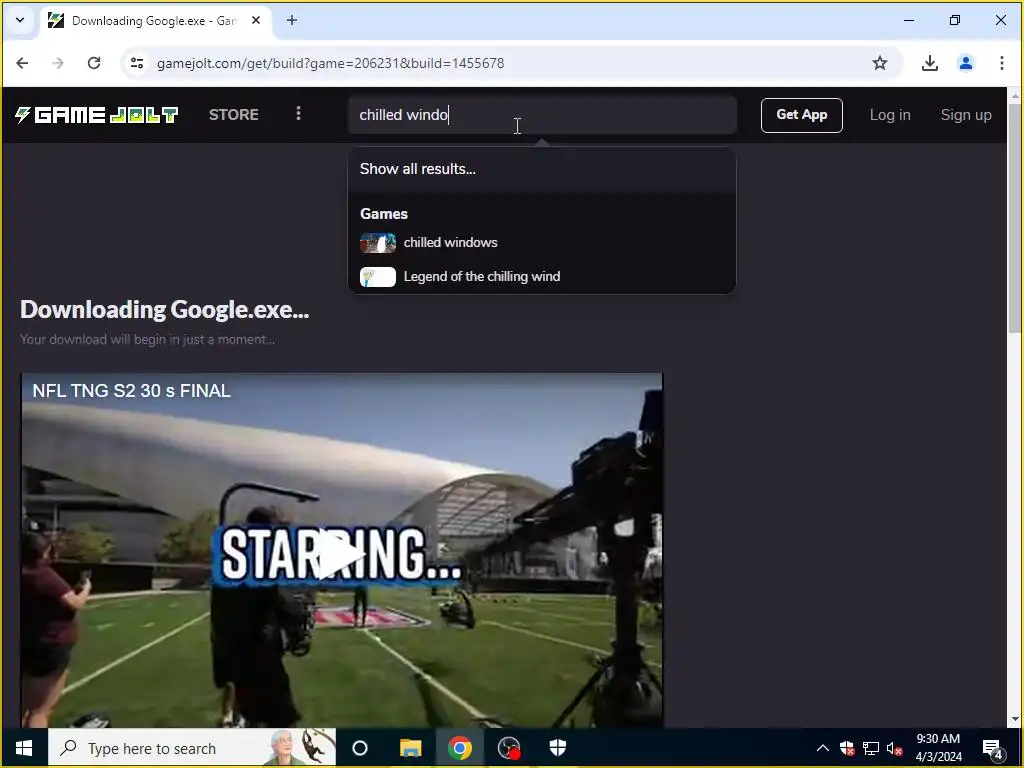Viewport: 1024px width, 768px height.
Task: Click Chrome icon on taskbar
Action: 460,748
